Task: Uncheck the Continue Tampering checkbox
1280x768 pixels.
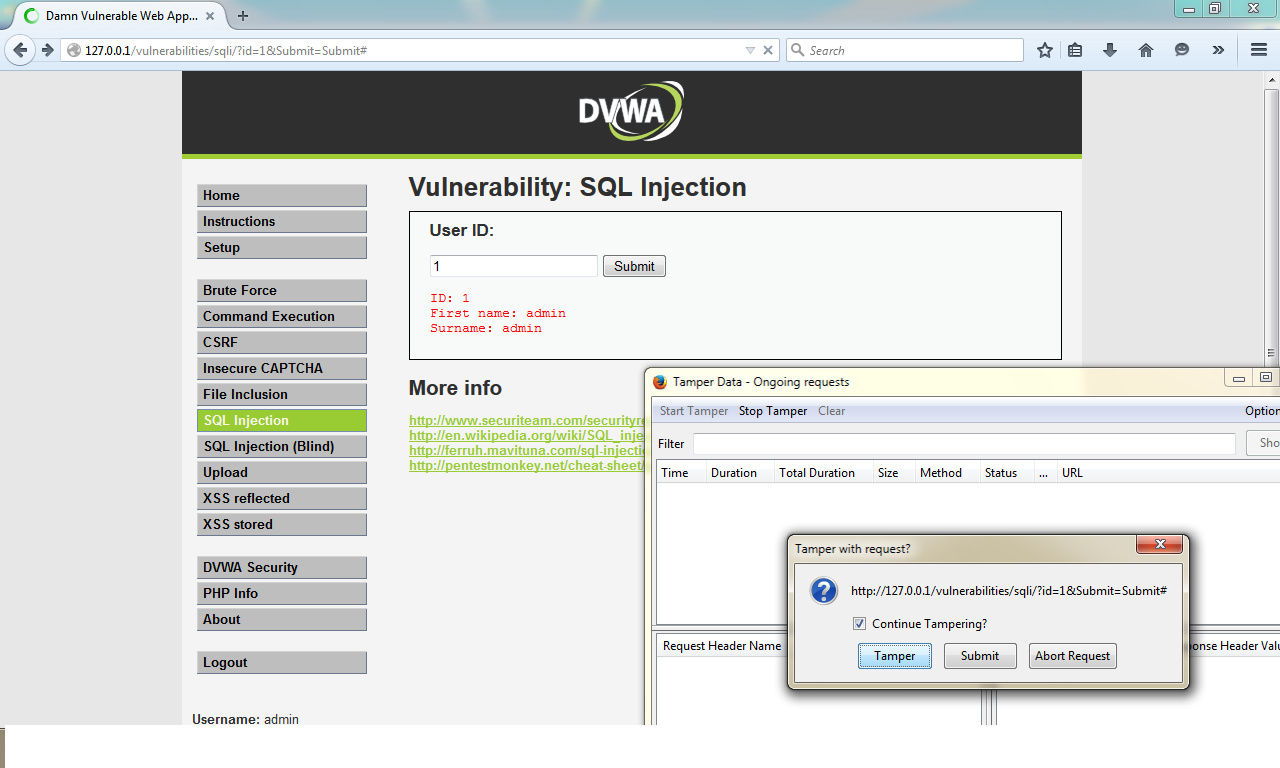Action: [x=859, y=623]
